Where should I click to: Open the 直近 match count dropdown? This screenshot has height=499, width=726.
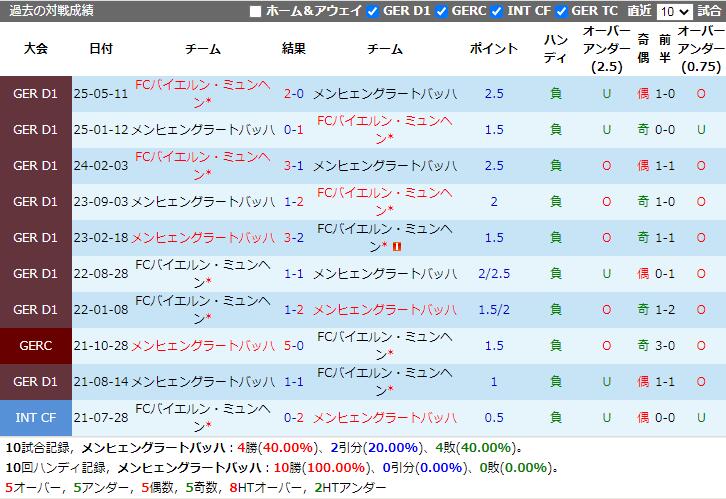pyautogui.click(x=675, y=12)
